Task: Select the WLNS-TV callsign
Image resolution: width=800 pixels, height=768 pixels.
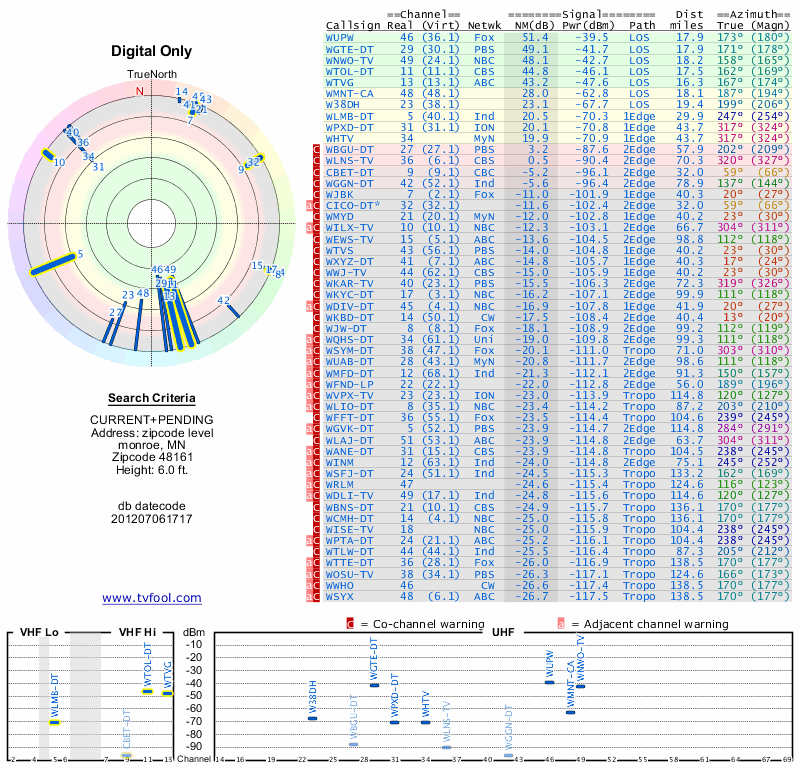Action: click(x=349, y=161)
